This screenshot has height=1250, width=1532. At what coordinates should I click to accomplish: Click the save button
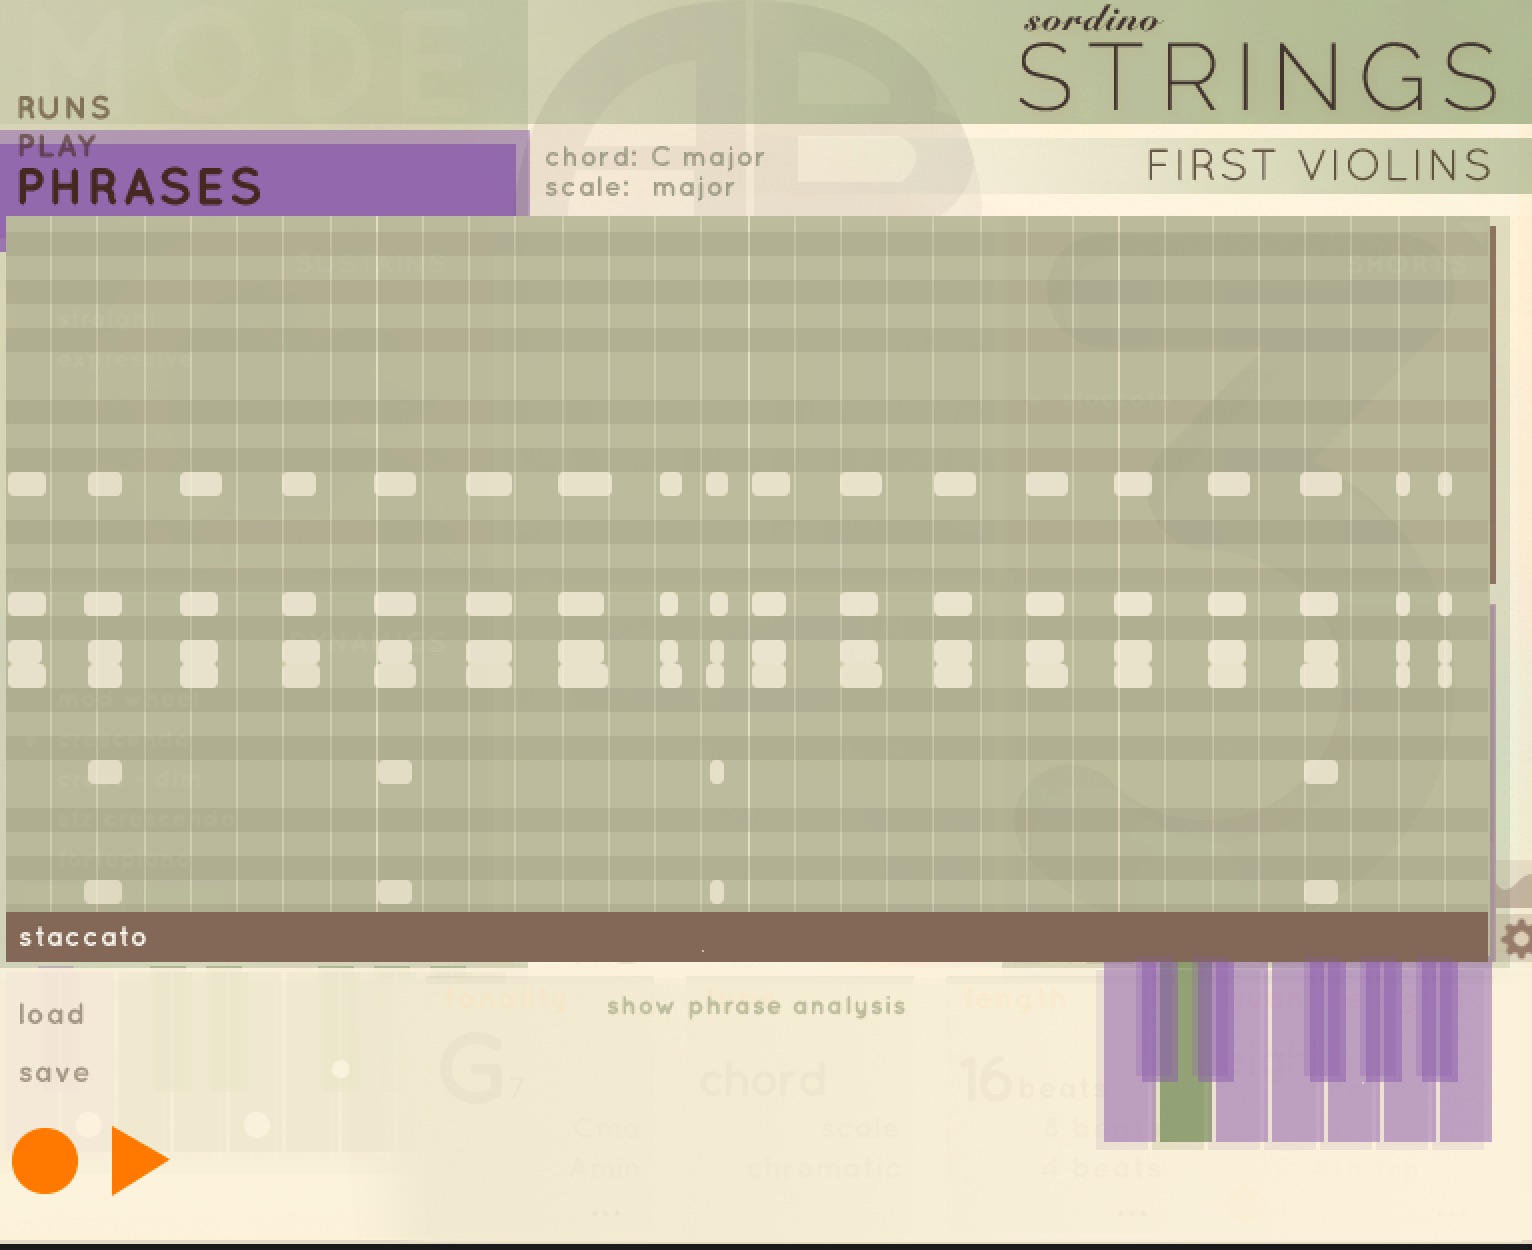coord(54,1073)
